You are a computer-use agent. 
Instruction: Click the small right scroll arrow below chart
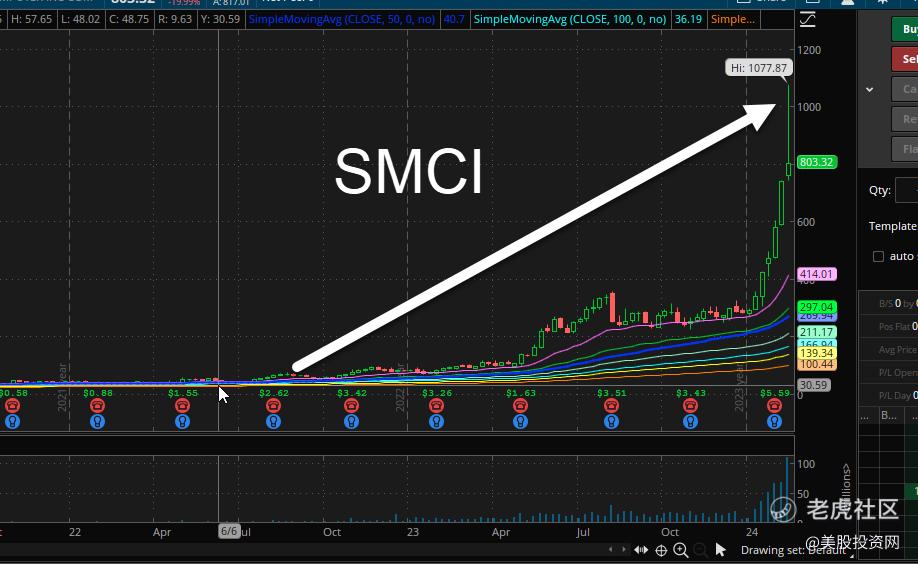click(624, 549)
